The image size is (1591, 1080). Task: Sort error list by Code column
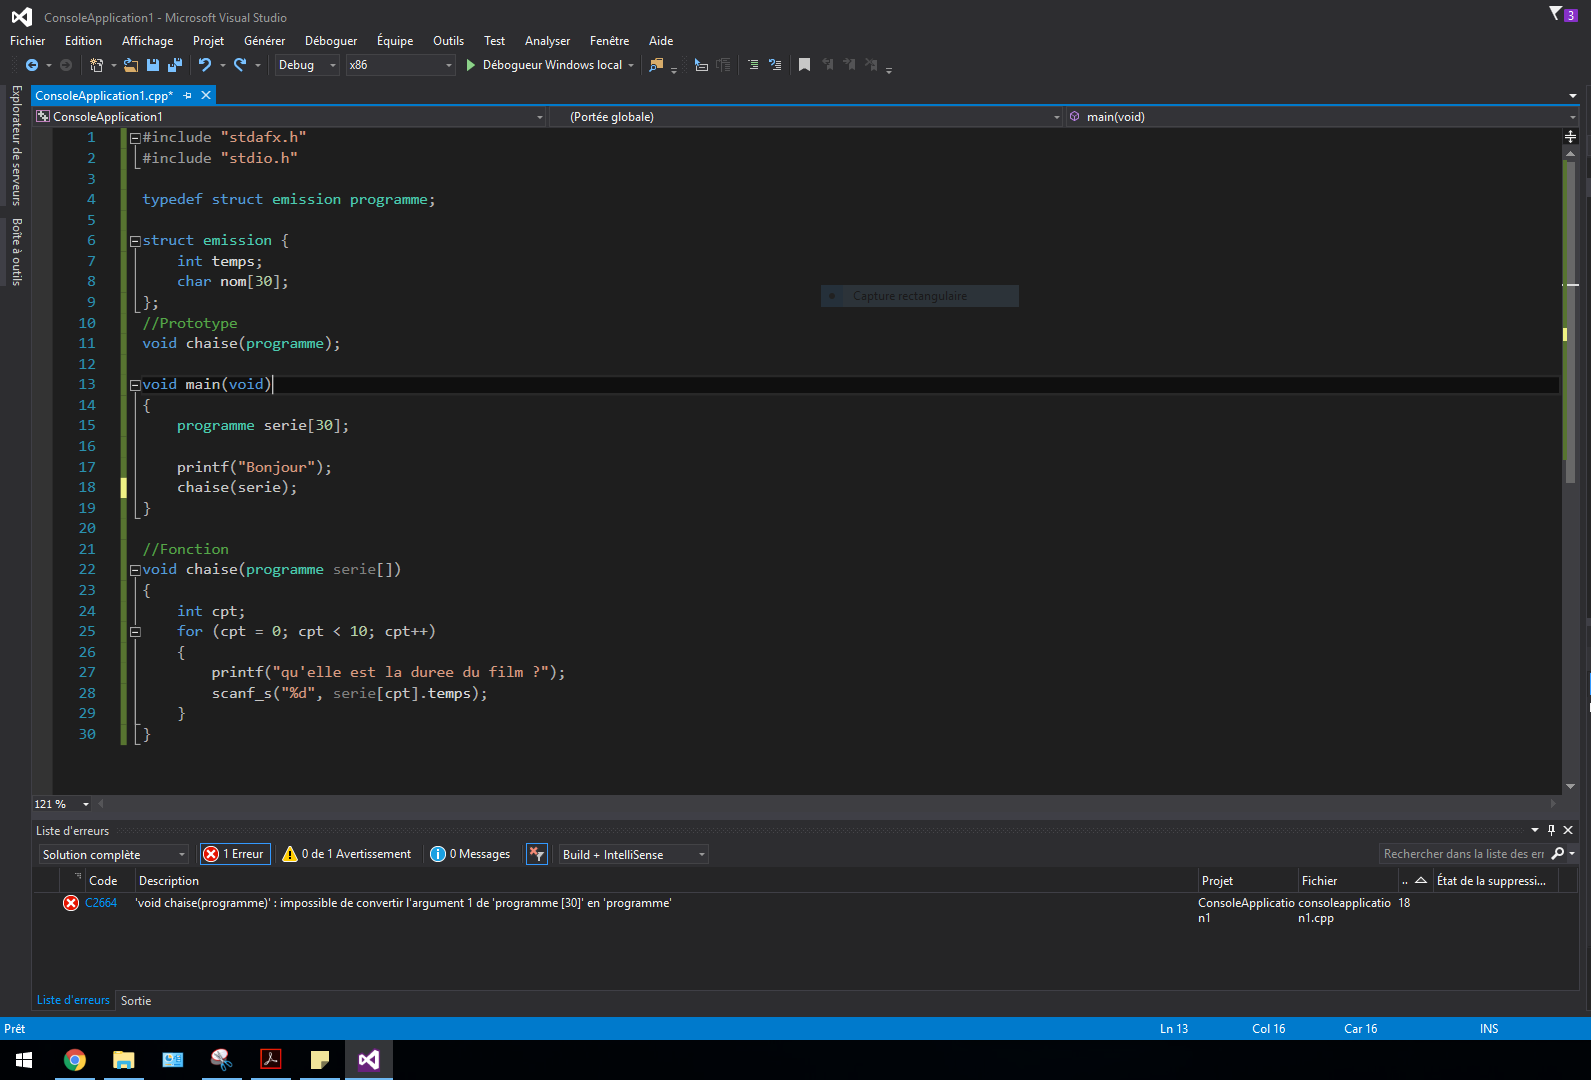click(109, 881)
